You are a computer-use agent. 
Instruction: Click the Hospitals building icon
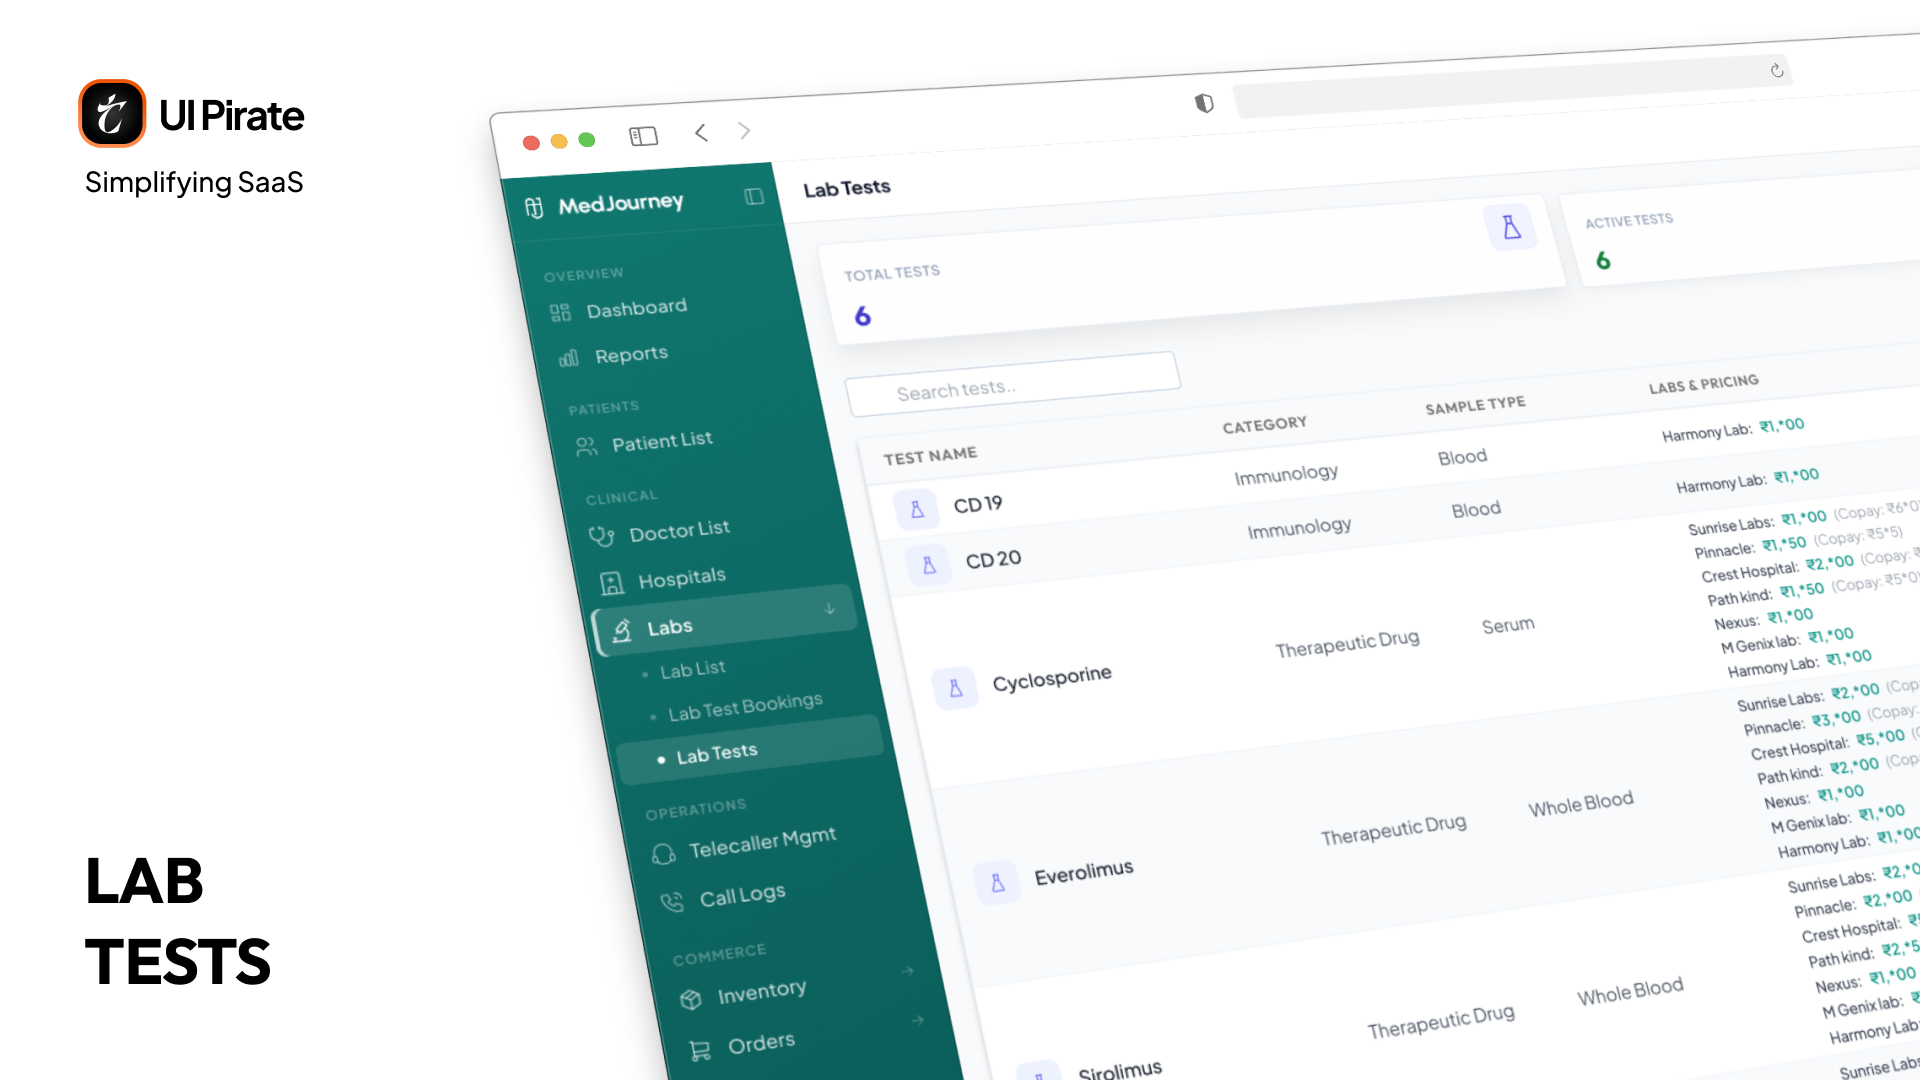tap(611, 583)
